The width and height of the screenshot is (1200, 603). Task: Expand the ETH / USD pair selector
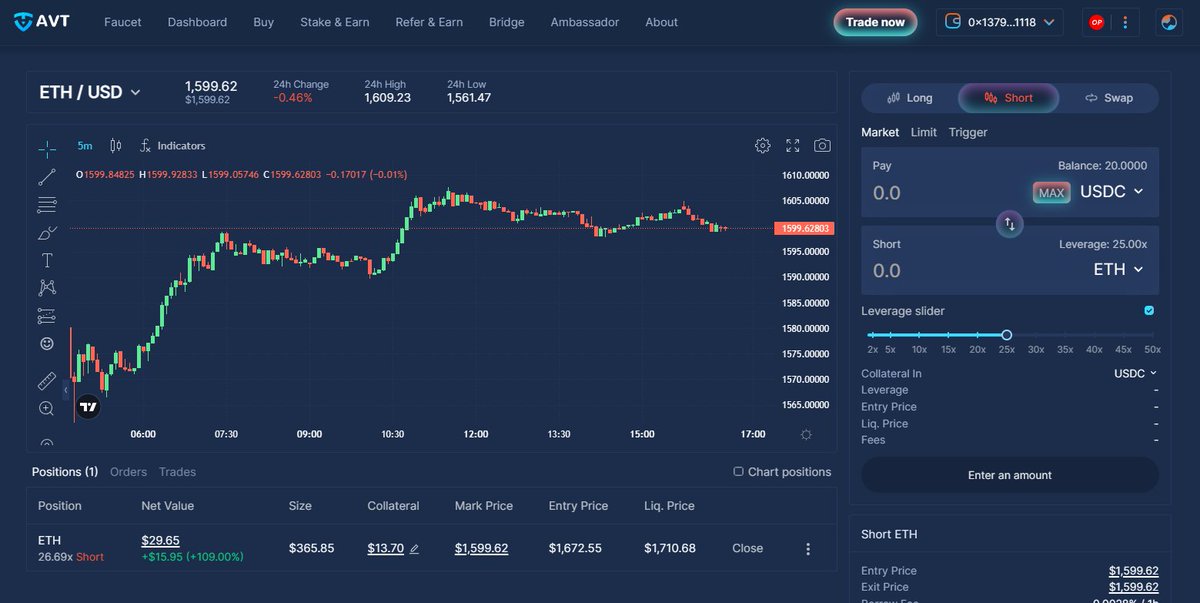coord(90,92)
